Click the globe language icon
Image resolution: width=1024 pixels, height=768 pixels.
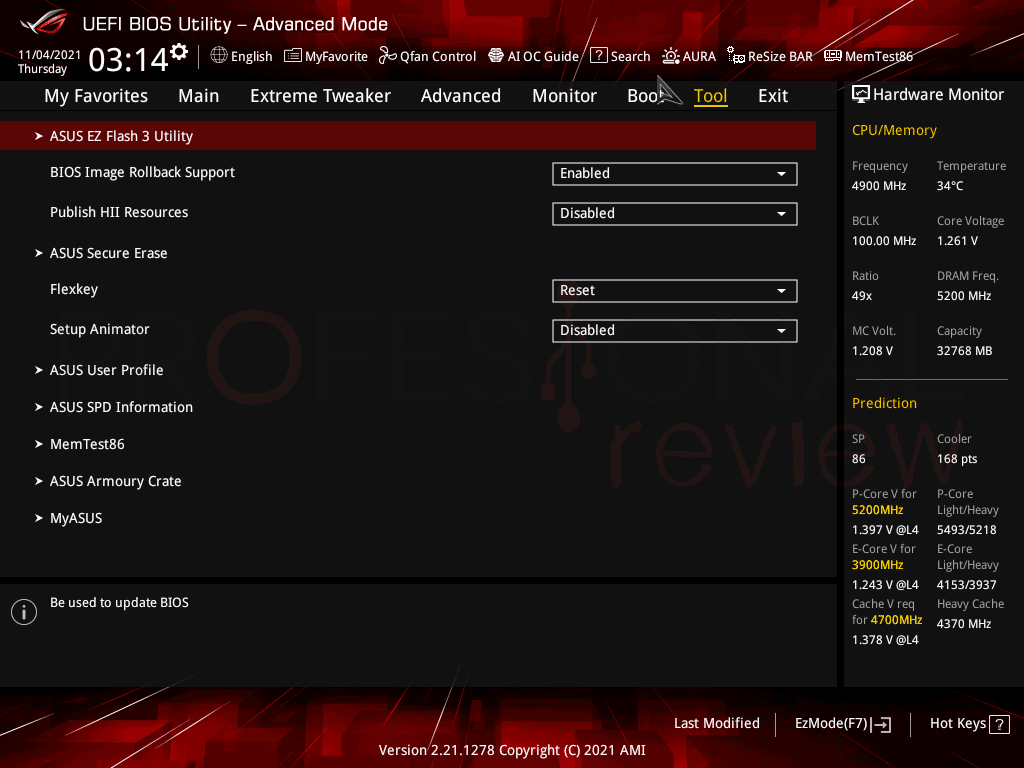pyautogui.click(x=219, y=56)
